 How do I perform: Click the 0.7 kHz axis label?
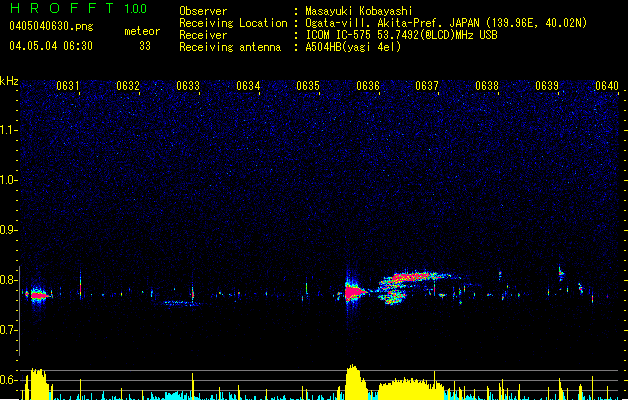pyautogui.click(x=8, y=330)
